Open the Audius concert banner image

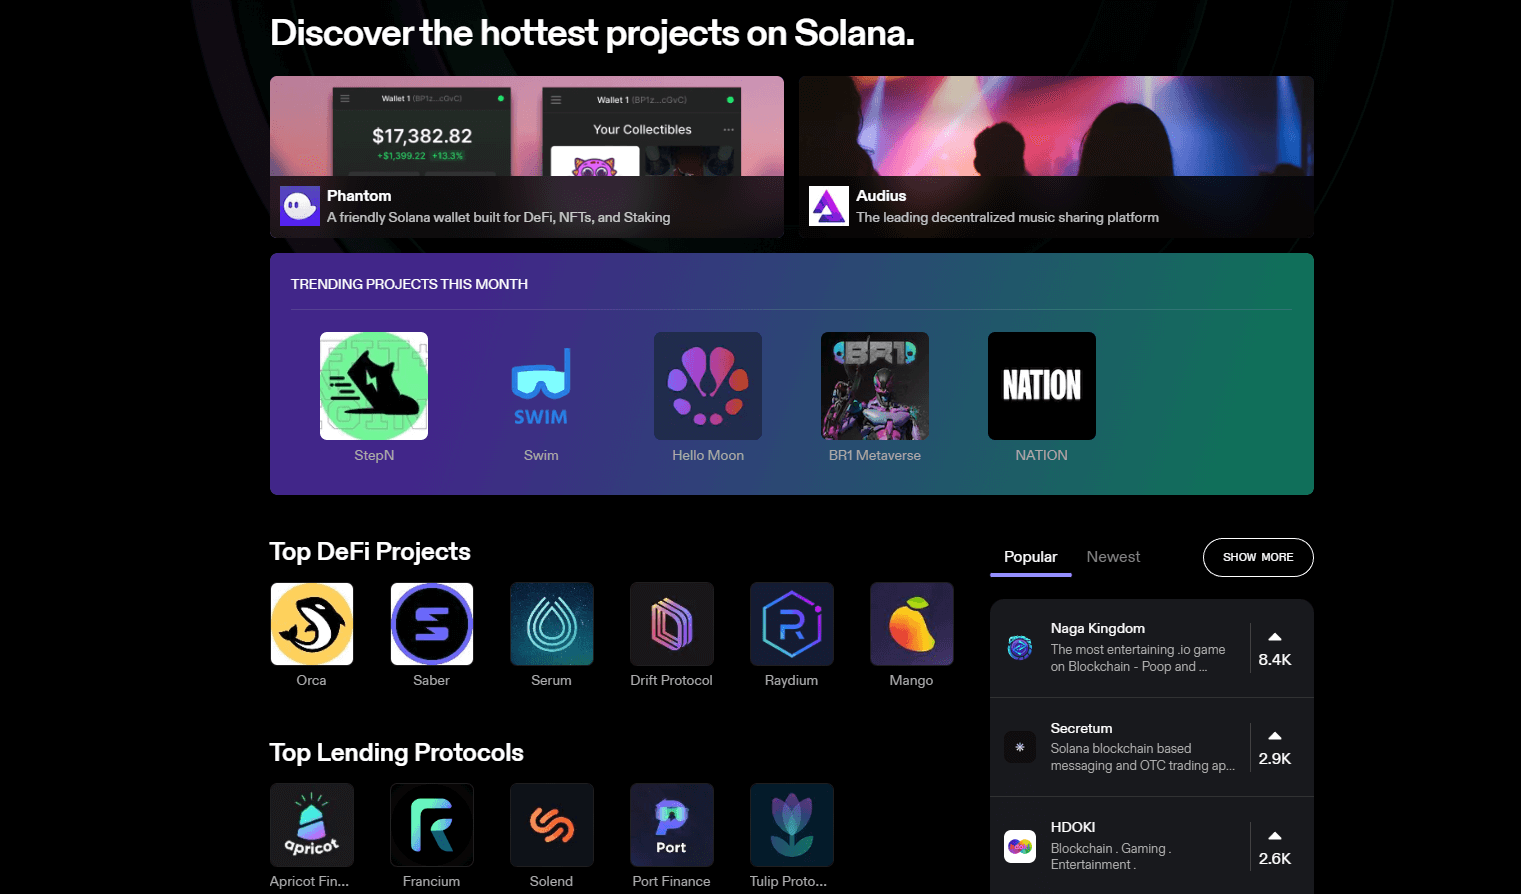pos(1056,126)
